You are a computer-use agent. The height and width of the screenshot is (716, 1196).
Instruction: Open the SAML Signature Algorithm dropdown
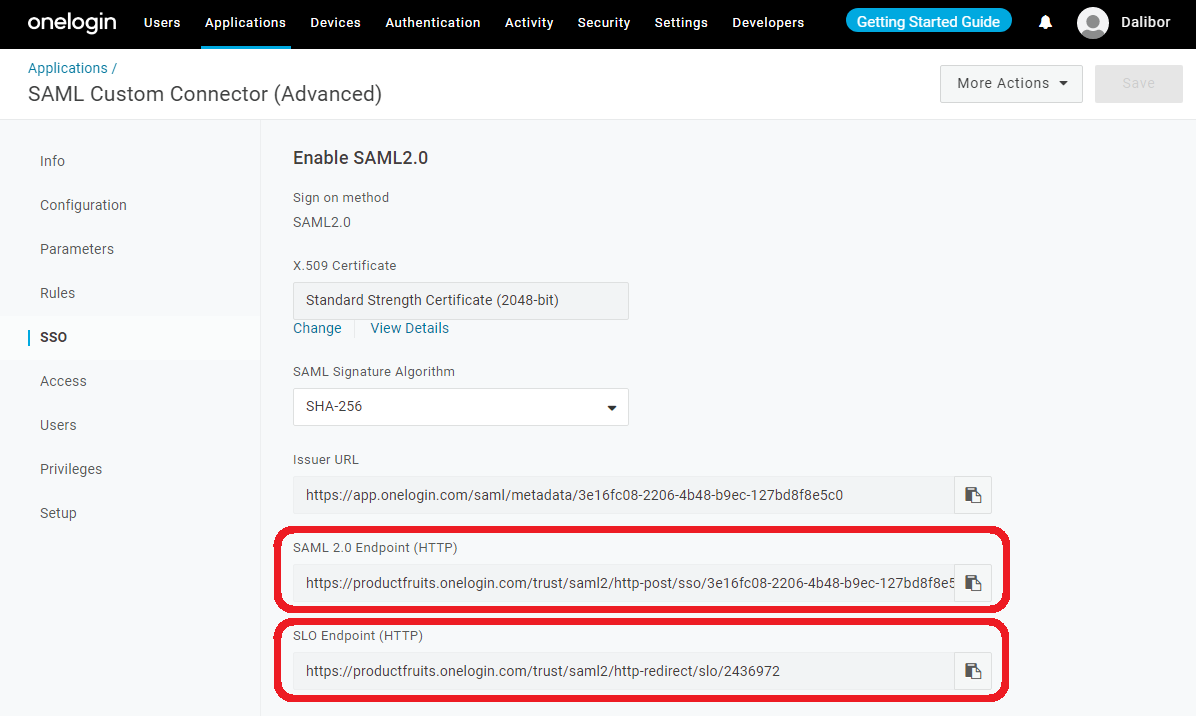(x=460, y=407)
